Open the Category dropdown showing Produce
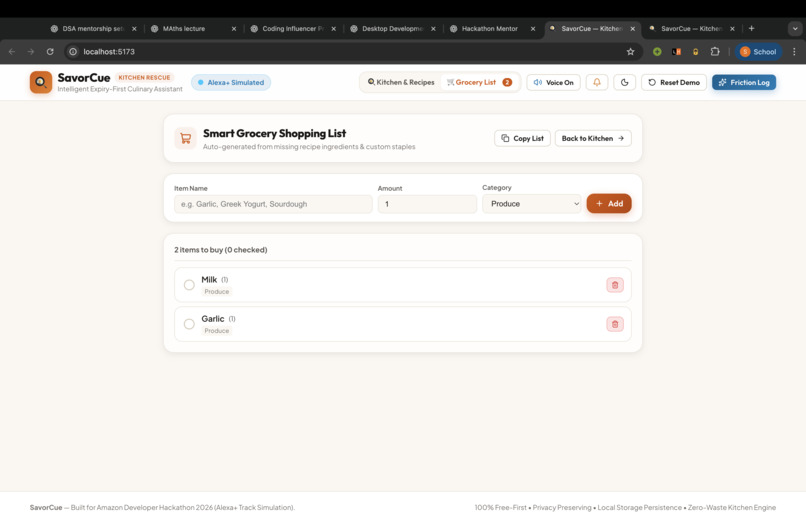806x523 pixels. 532,204
